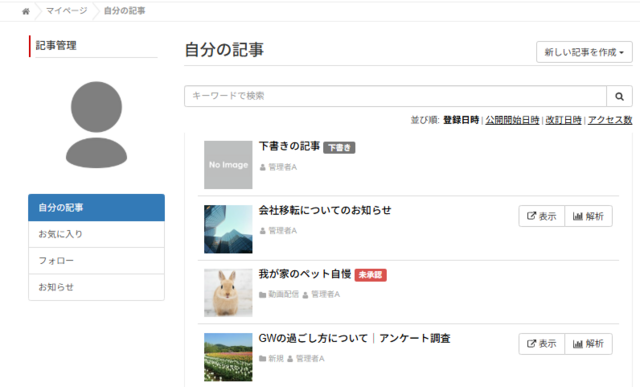Select 自分の記事 breadcrumb item

coord(124,11)
